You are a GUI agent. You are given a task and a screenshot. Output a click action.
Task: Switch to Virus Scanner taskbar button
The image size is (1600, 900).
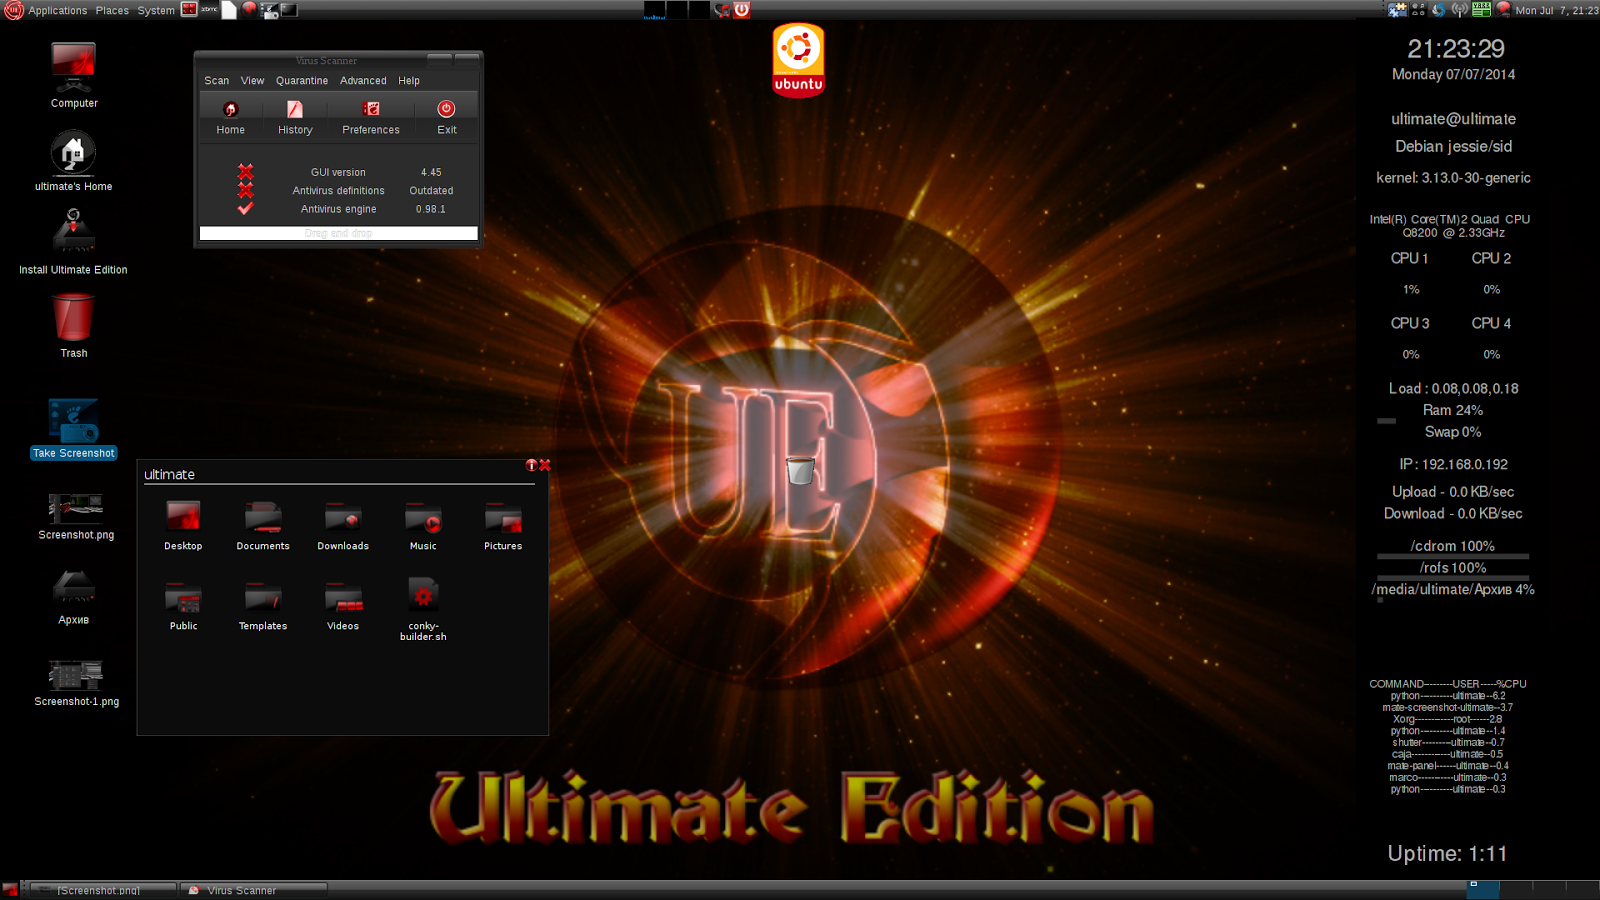[x=254, y=890]
